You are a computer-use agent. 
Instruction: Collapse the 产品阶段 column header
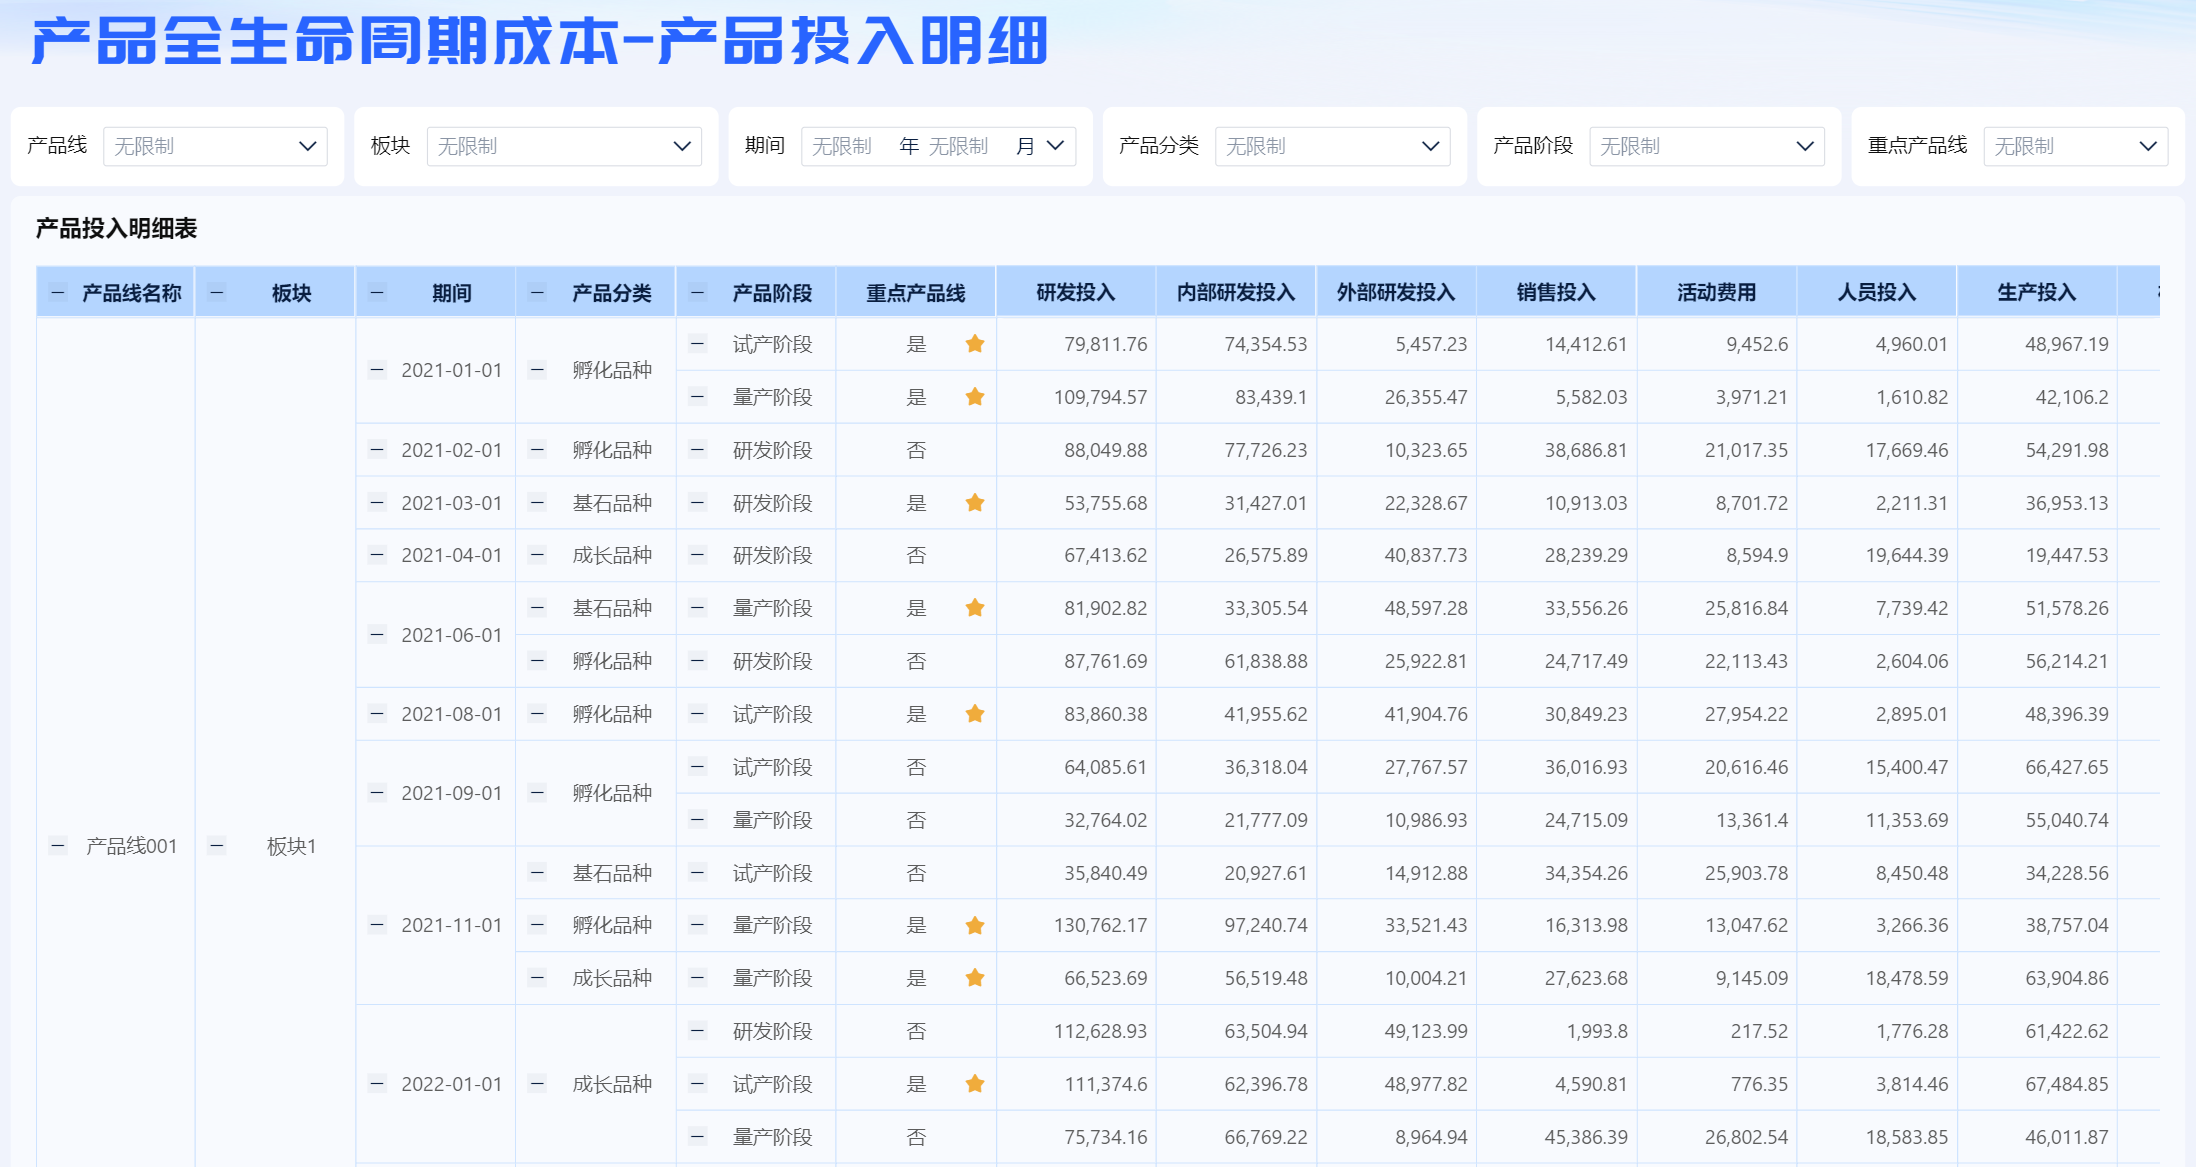pos(698,293)
